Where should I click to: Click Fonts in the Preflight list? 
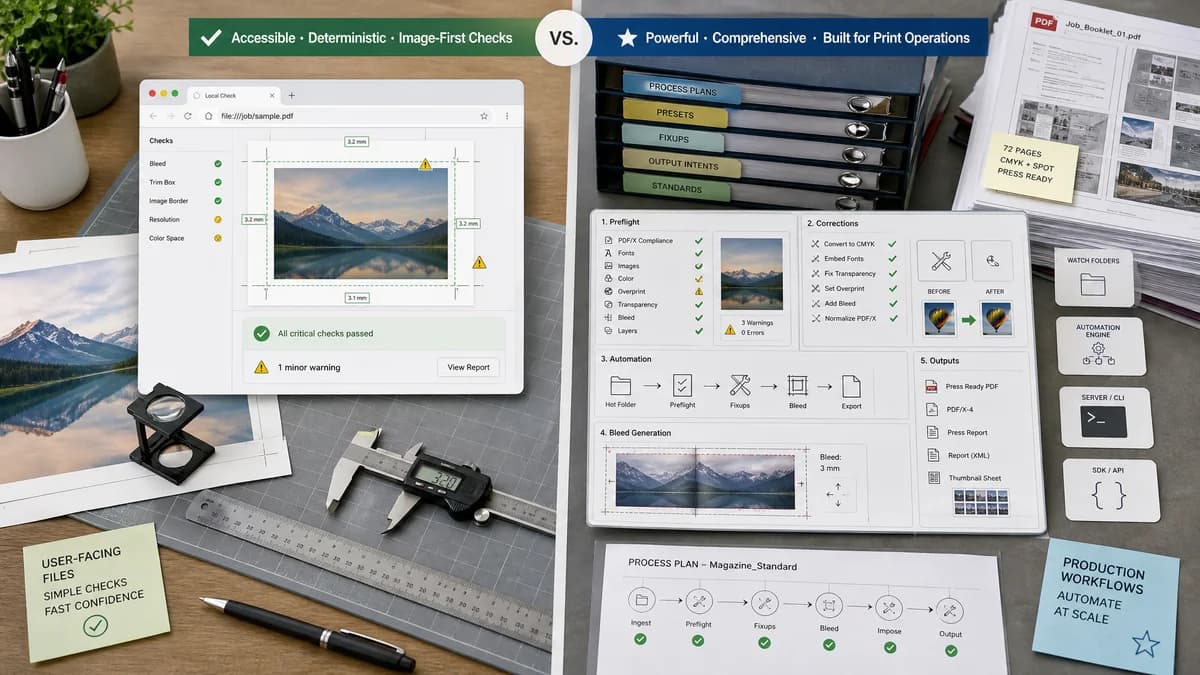(x=655, y=253)
